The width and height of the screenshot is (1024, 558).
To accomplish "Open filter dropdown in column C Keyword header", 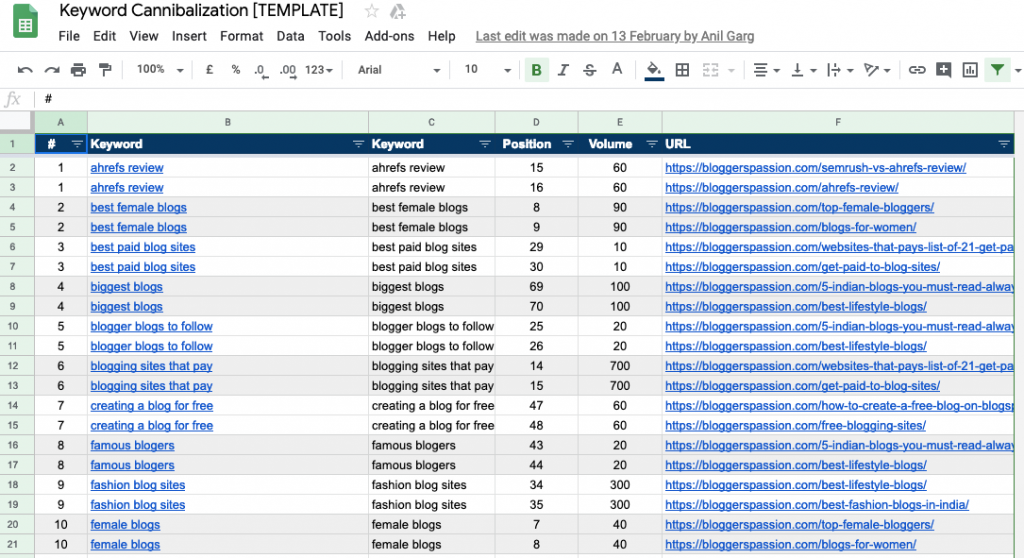I will (x=485, y=144).
